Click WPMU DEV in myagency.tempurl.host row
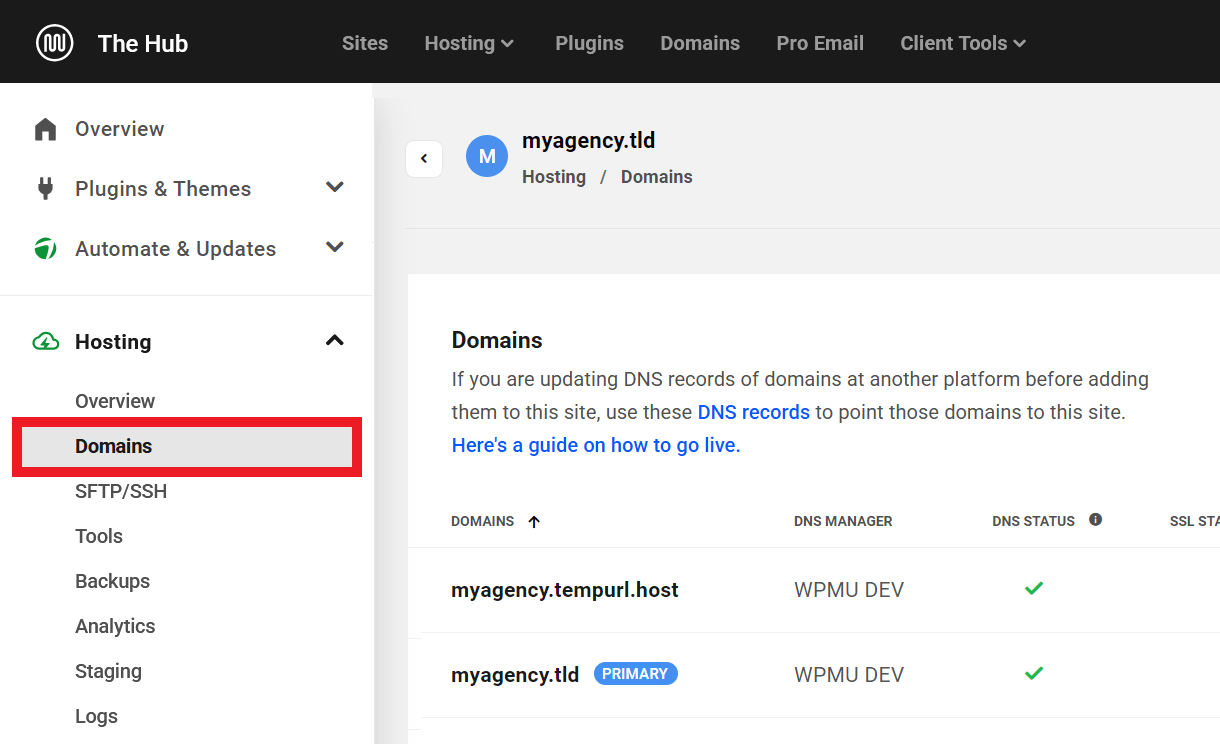 849,590
